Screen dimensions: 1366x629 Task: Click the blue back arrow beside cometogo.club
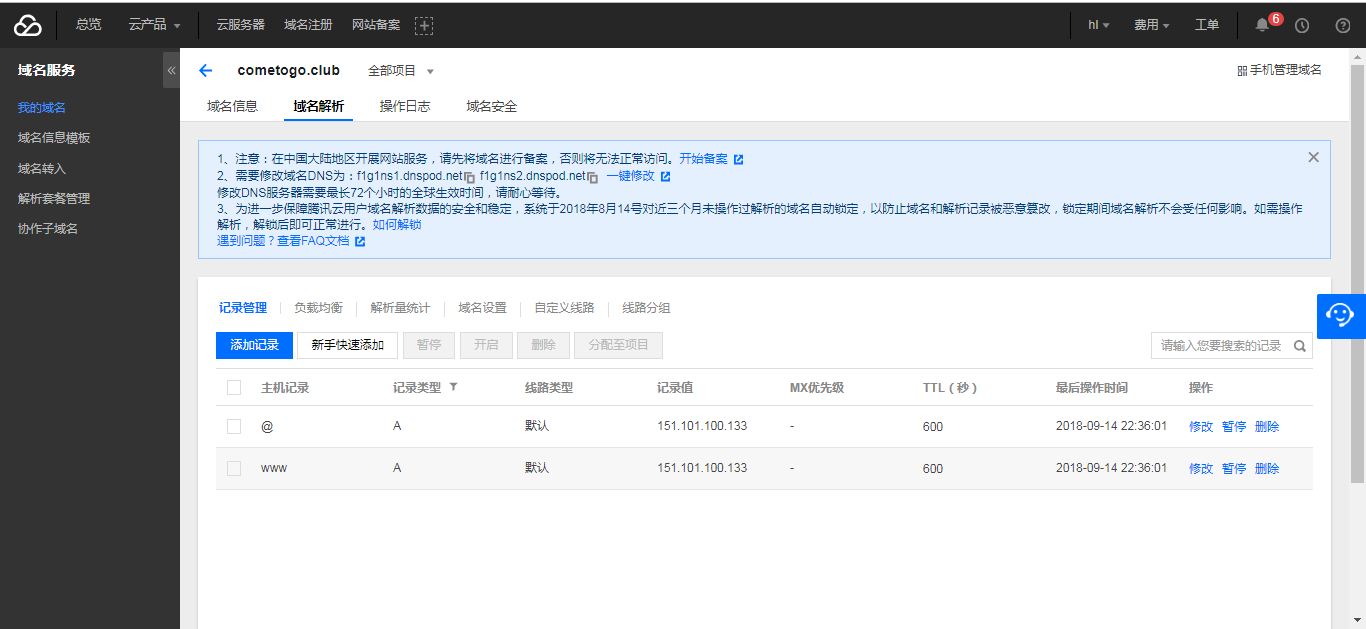tap(206, 70)
